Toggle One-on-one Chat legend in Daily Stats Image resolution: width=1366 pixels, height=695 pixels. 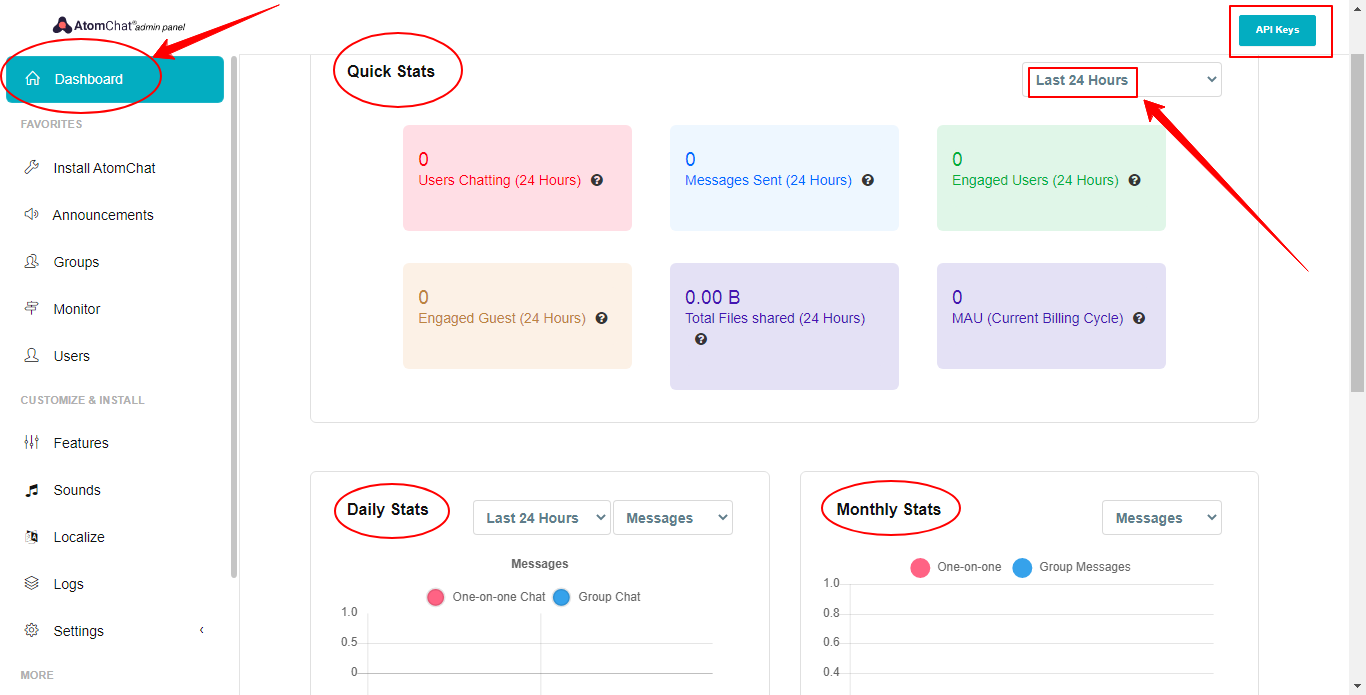click(x=486, y=597)
